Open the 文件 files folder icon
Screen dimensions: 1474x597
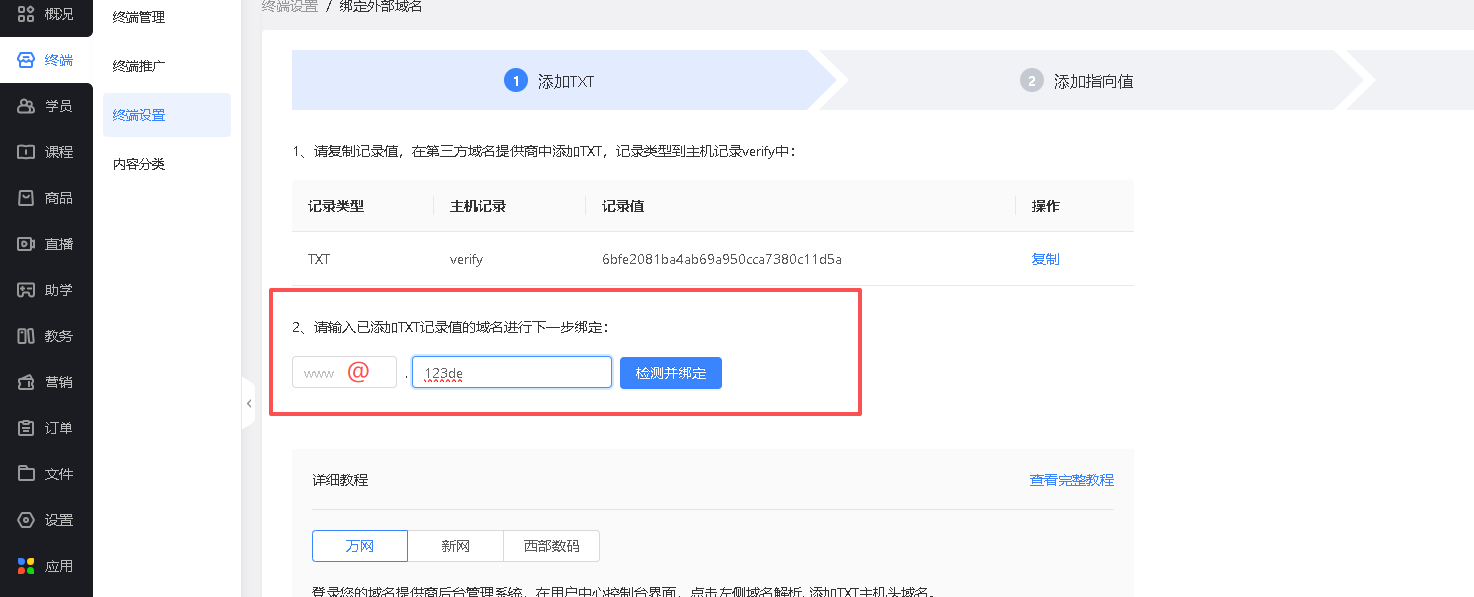[x=27, y=474]
